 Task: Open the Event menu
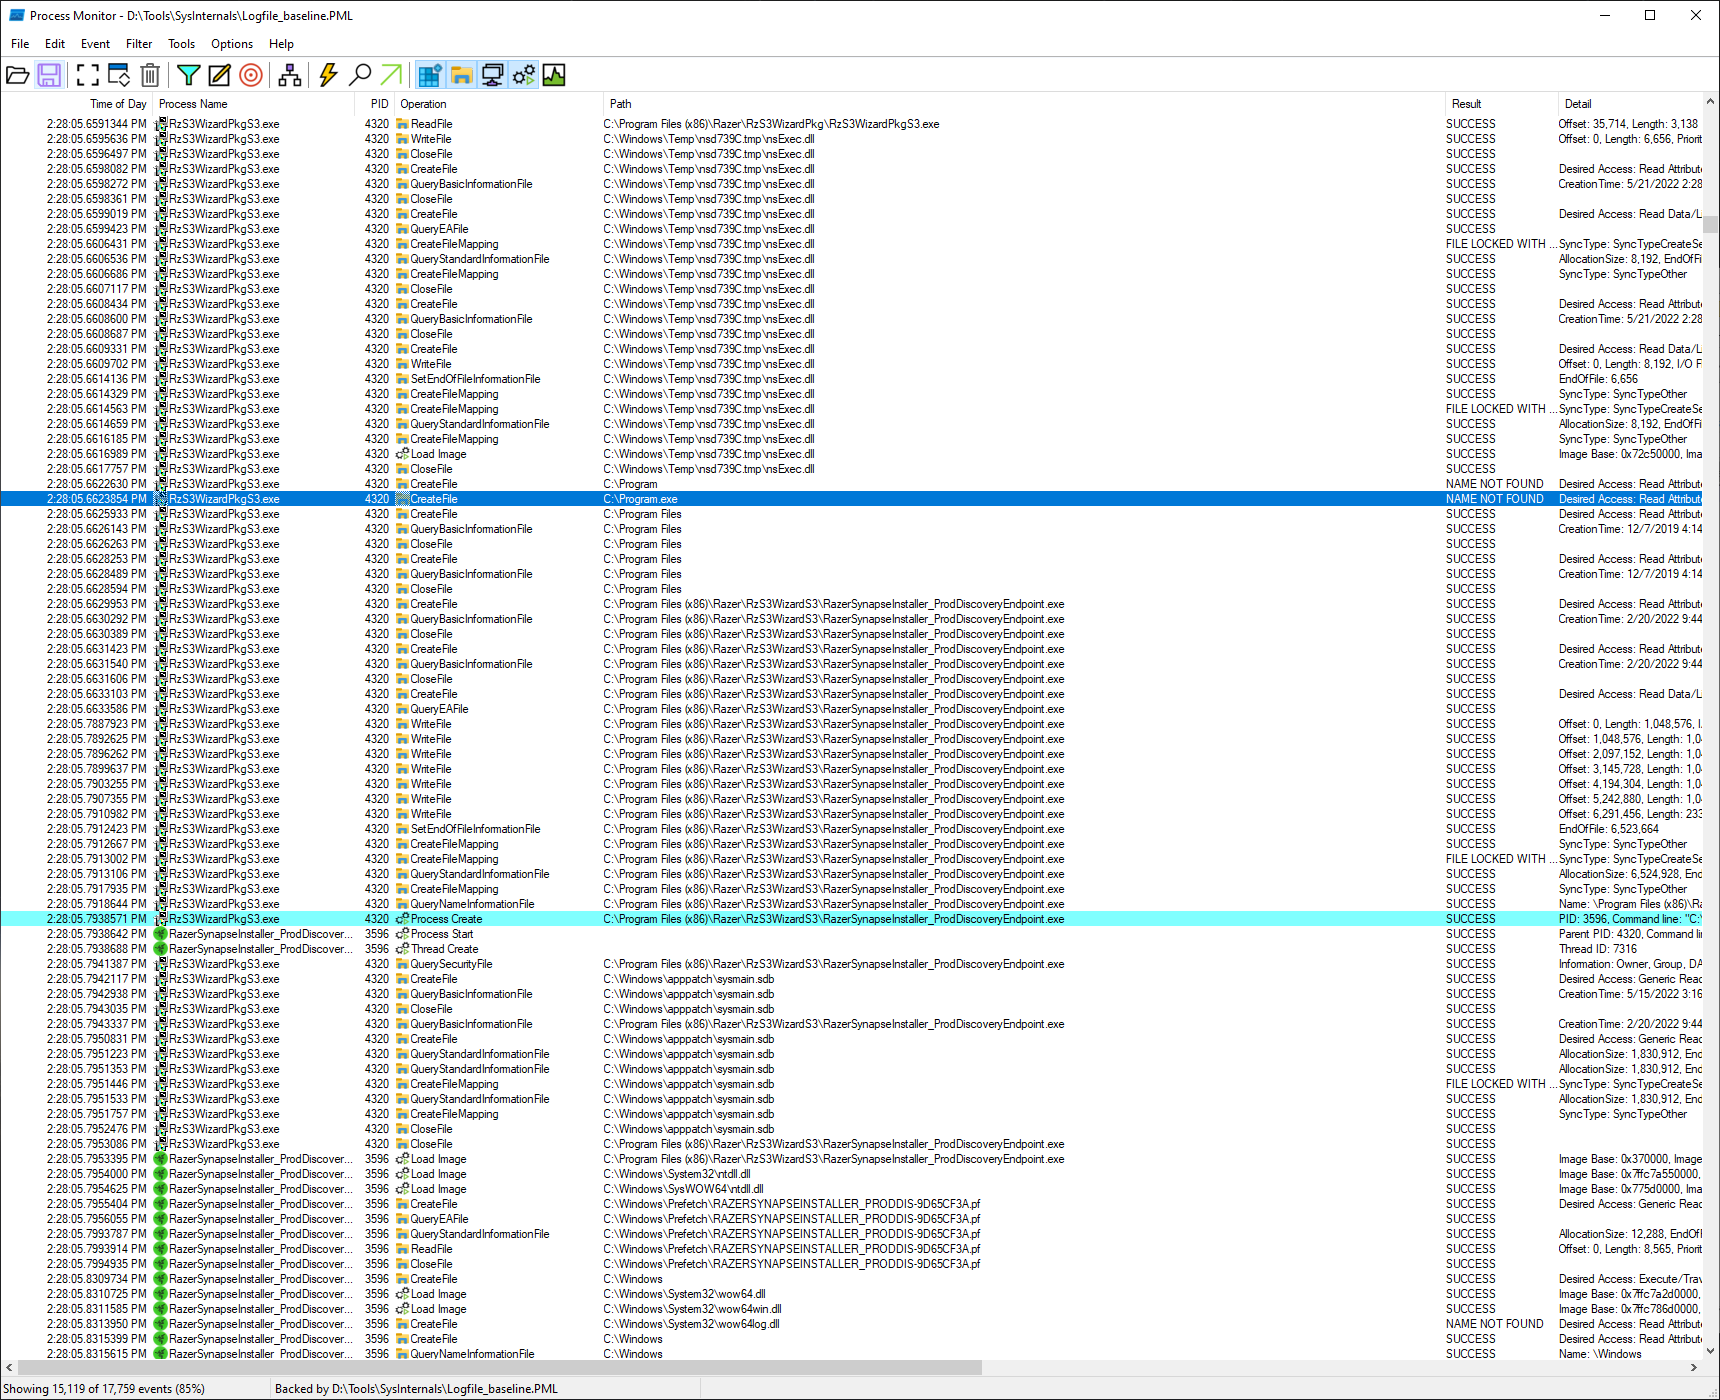(95, 44)
